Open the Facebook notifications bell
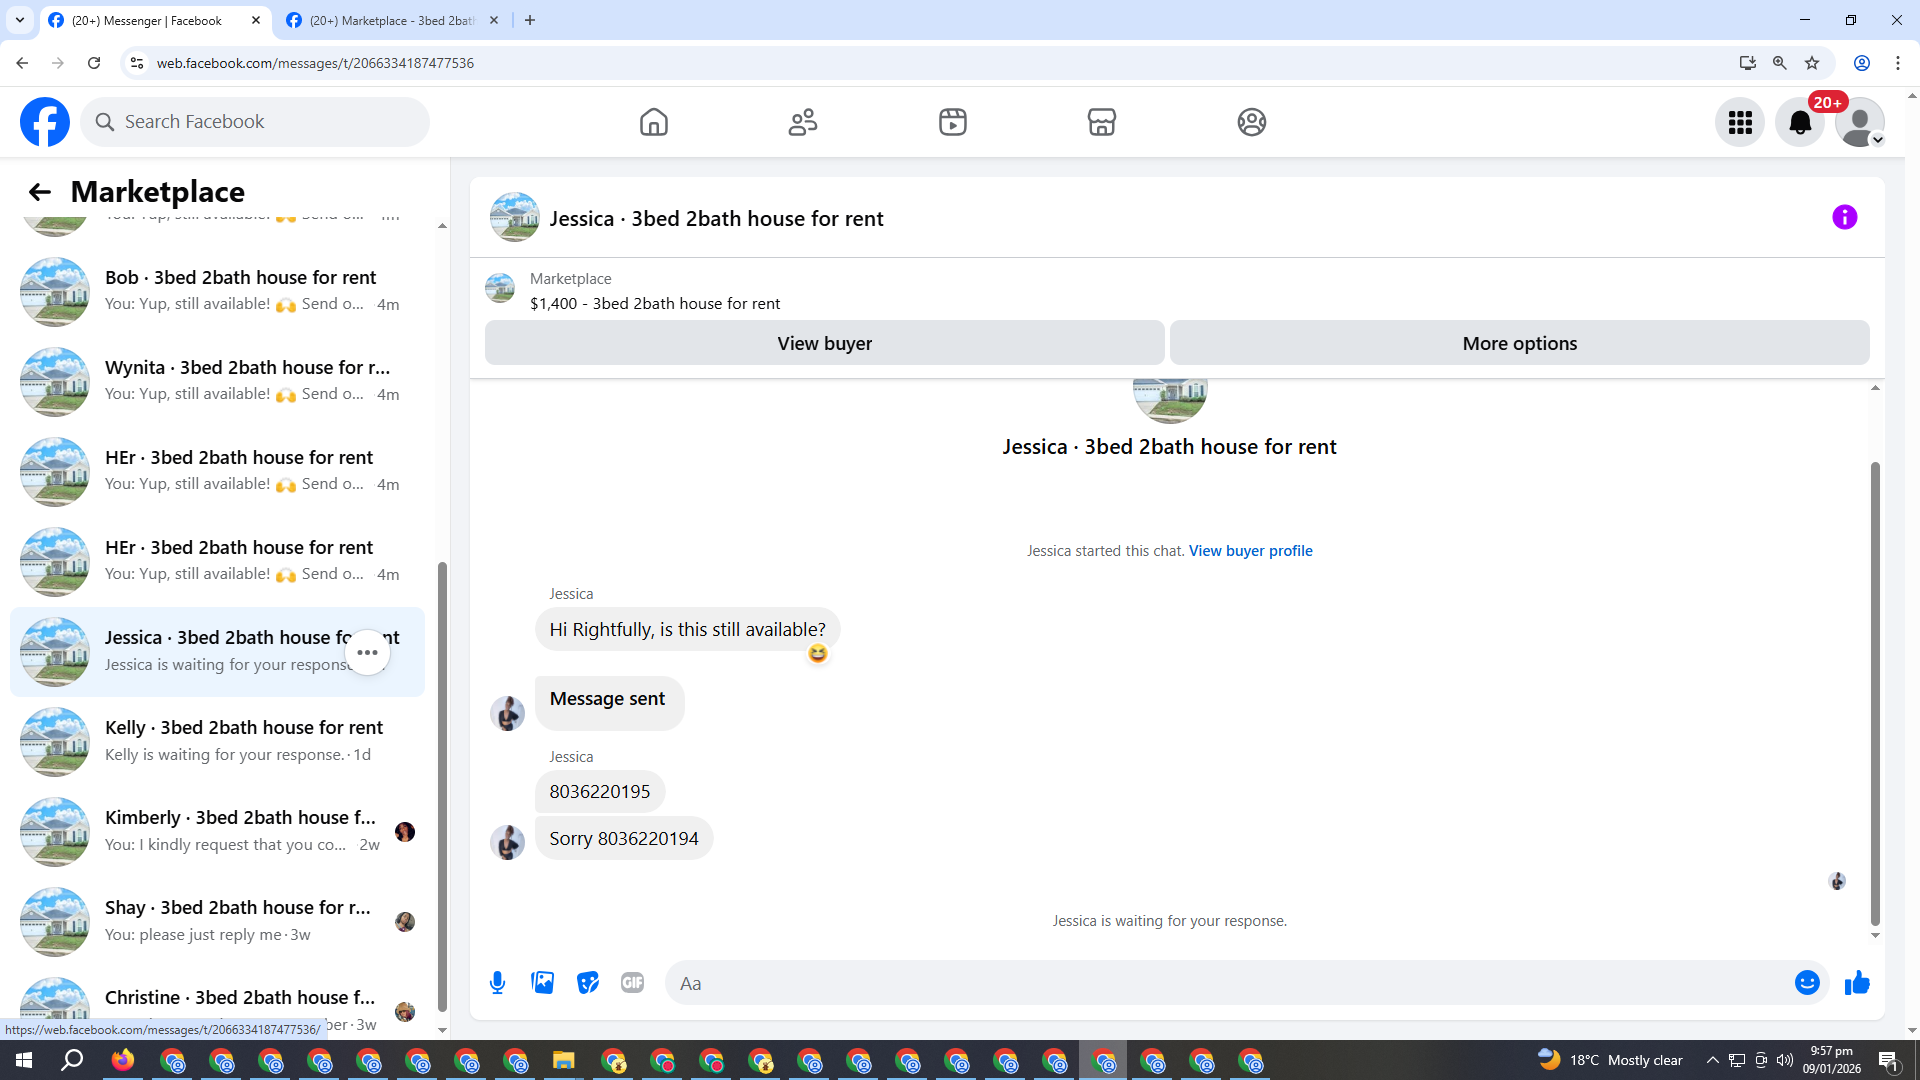Viewport: 1920px width, 1080px height. pyautogui.click(x=1799, y=122)
